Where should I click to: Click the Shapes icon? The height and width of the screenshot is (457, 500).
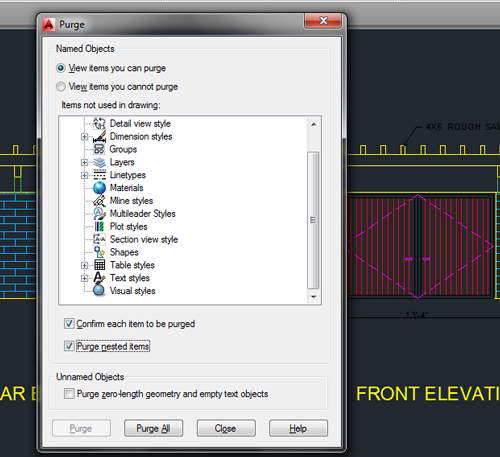click(99, 252)
